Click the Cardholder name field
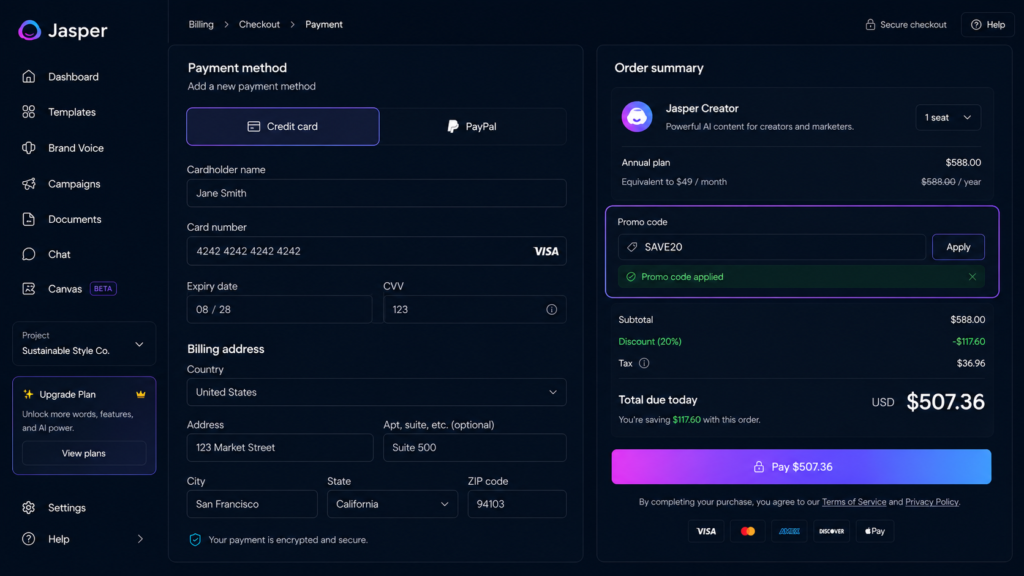Screen dimensions: 1024x576 coord(376,193)
